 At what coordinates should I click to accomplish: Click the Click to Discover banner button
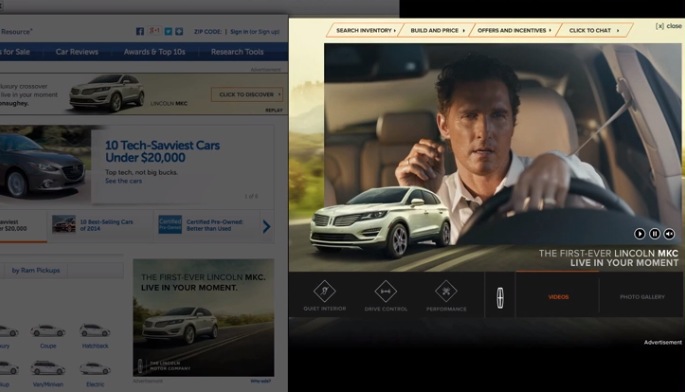(247, 94)
